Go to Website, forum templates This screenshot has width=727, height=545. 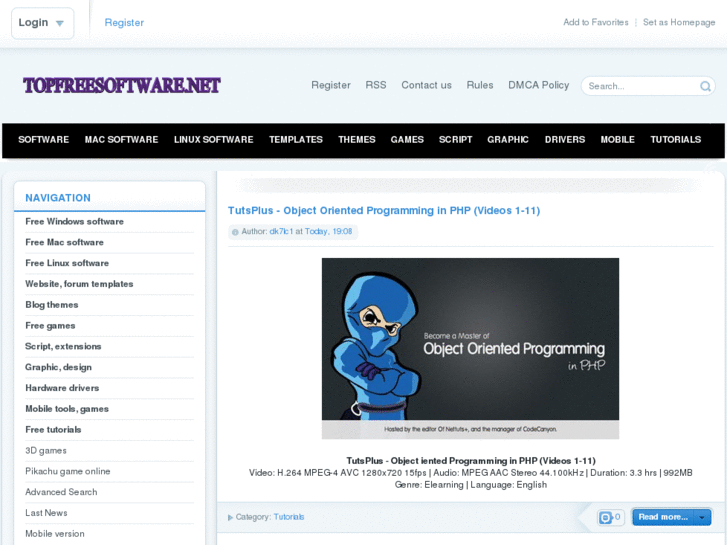[79, 284]
